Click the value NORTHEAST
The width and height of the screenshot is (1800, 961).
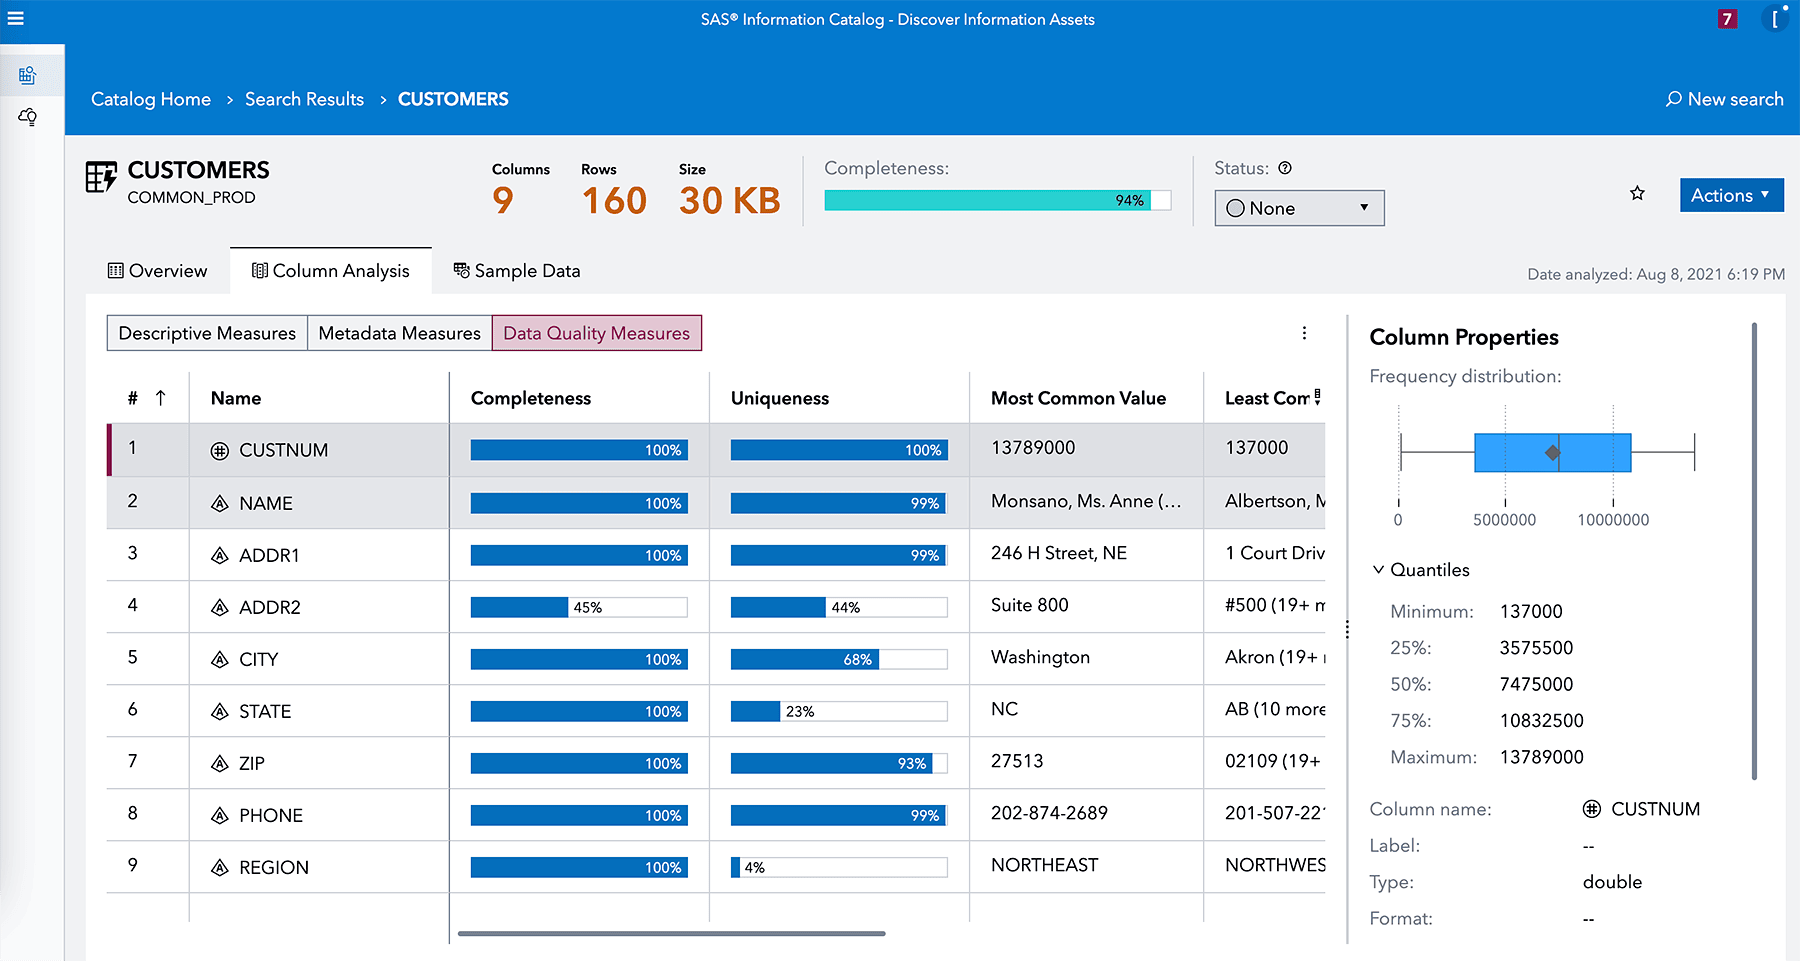[1044, 865]
